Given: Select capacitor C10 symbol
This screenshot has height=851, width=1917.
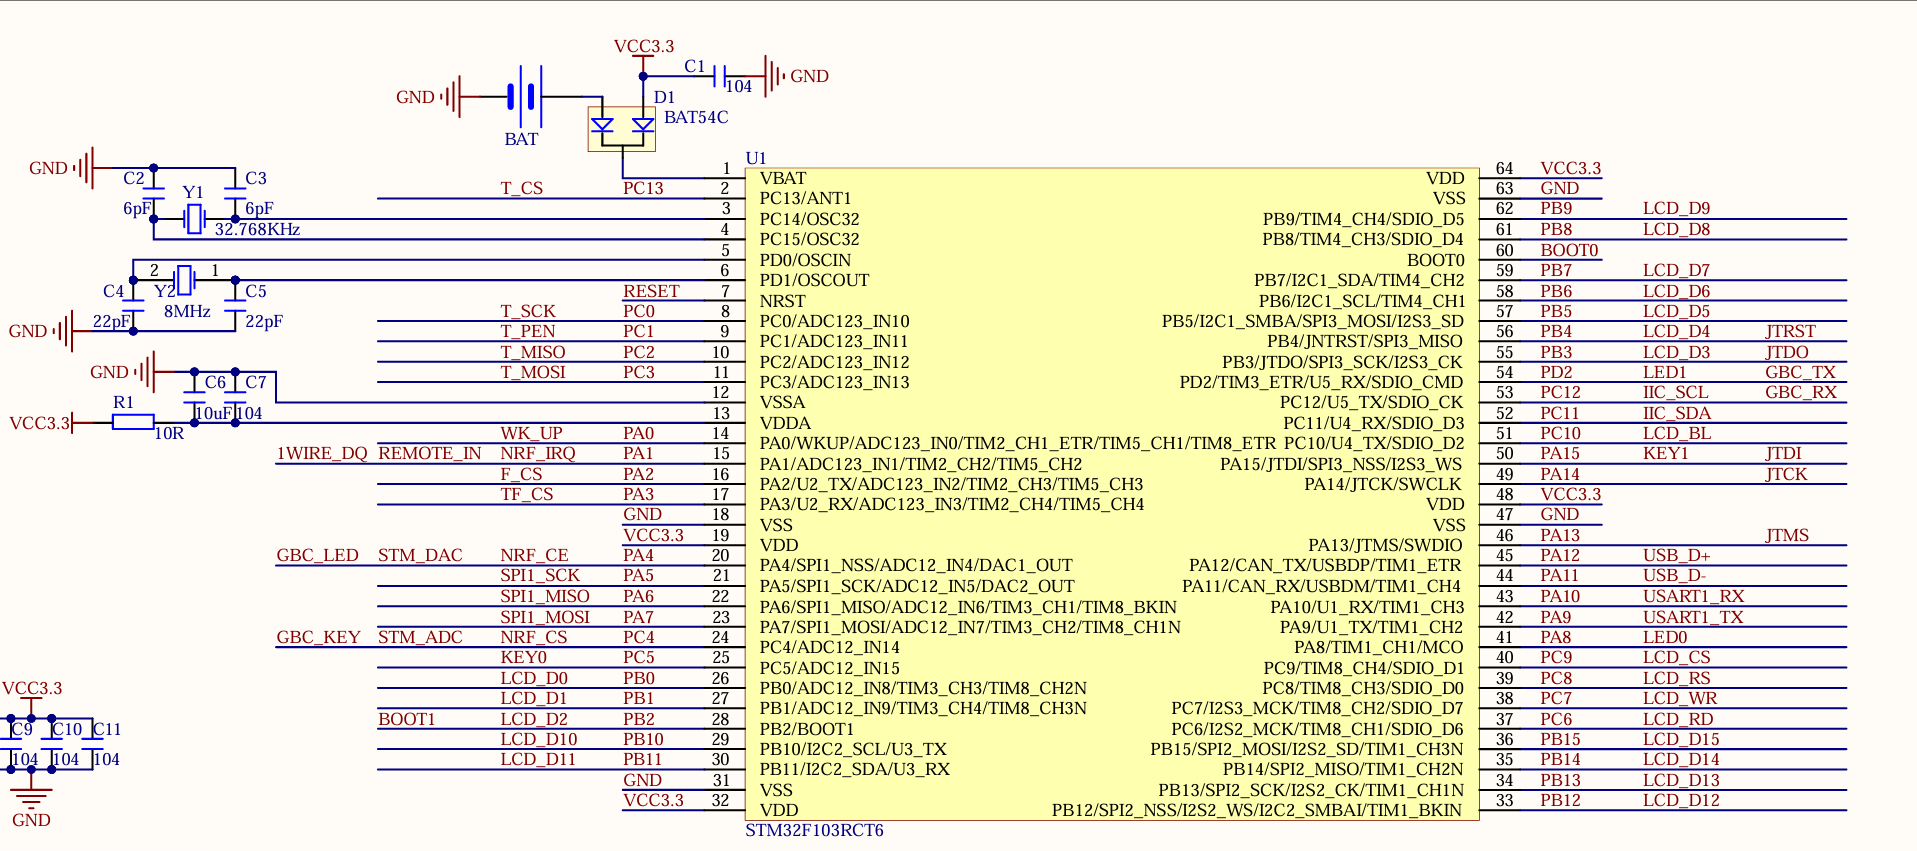Looking at the screenshot, I should [52, 744].
